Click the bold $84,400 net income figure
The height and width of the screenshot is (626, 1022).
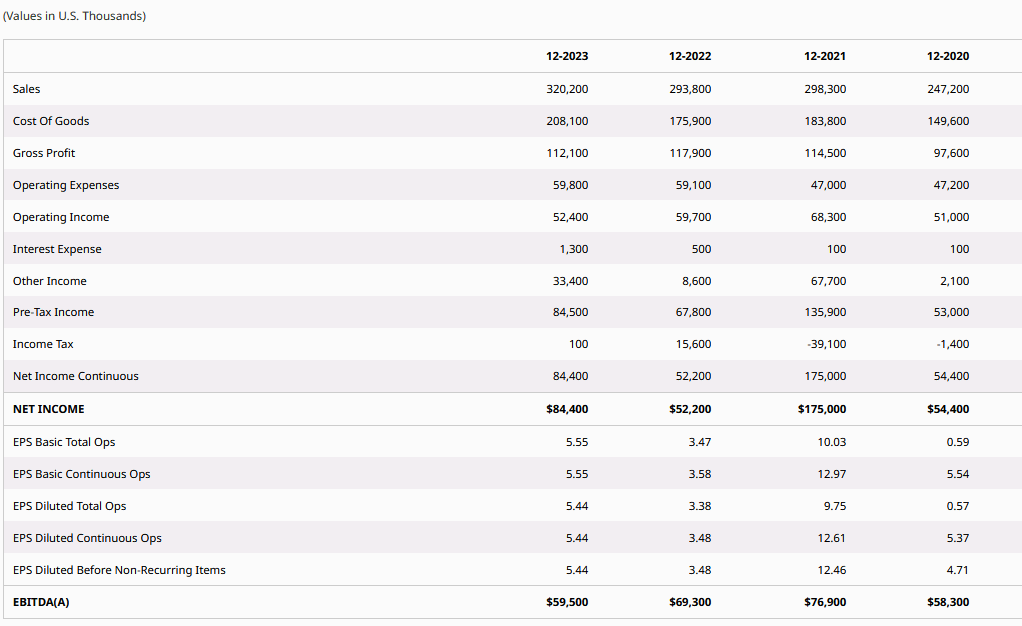tap(567, 409)
